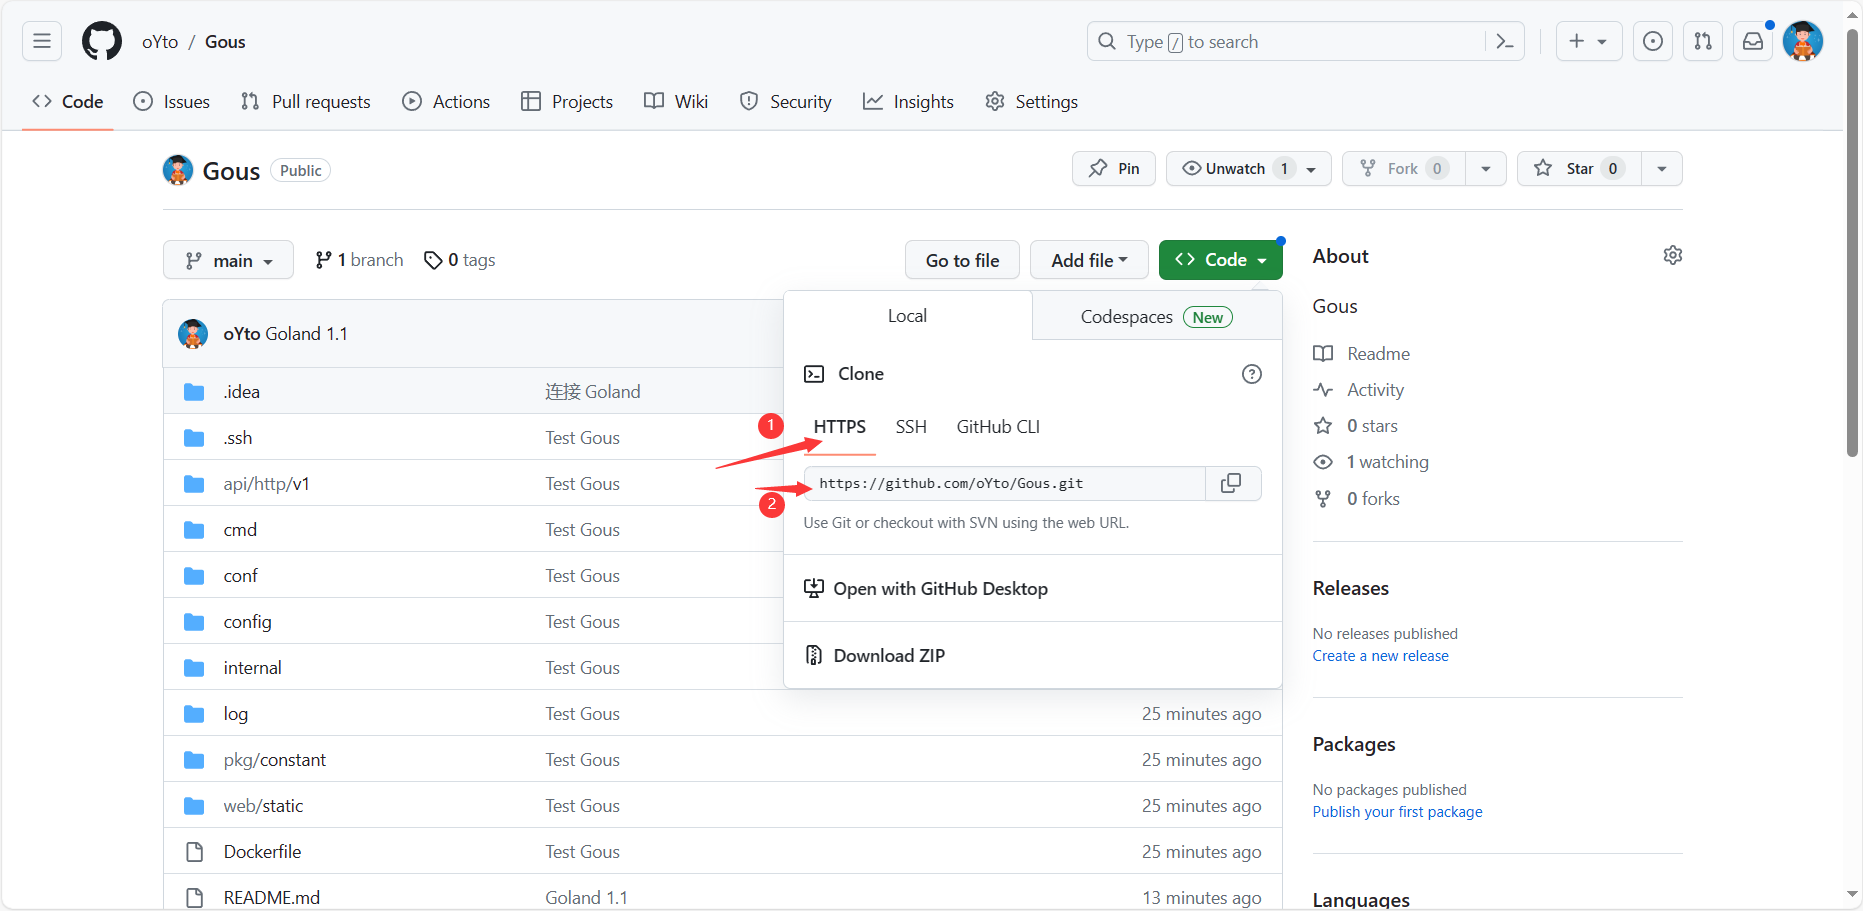Open repository Settings tab
Viewport: 1863px width, 911px height.
pos(1031,101)
